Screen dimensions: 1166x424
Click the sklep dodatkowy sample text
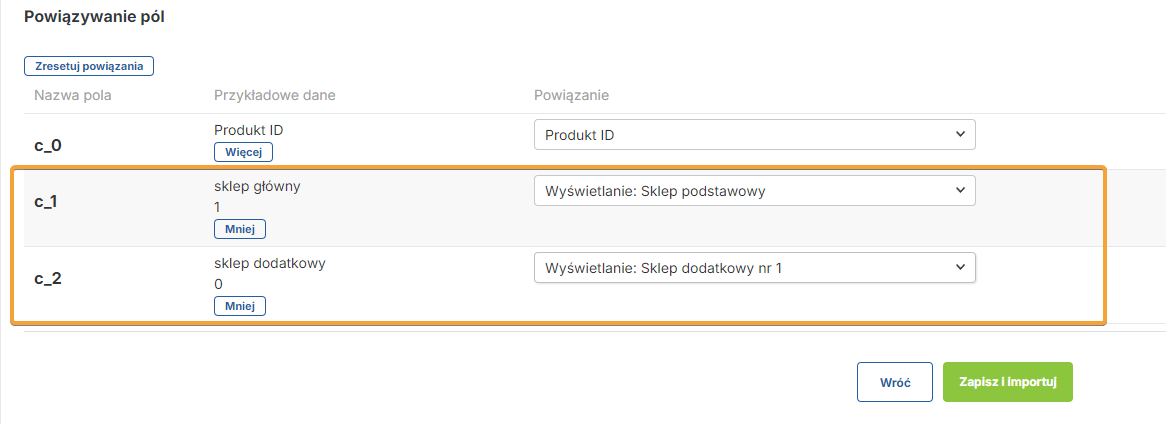270,263
